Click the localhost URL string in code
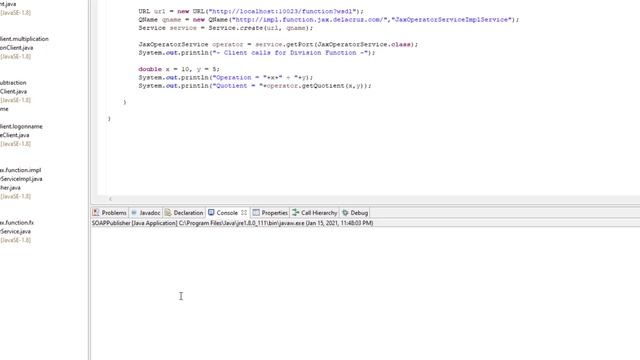Screen dimensions: 640x360 [282, 11]
